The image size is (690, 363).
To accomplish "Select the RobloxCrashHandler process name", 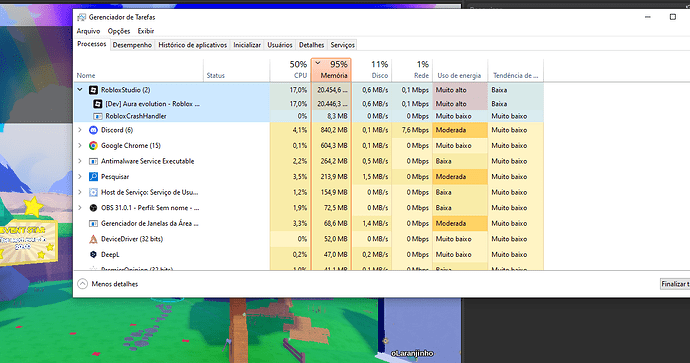I will pyautogui.click(x=136, y=116).
